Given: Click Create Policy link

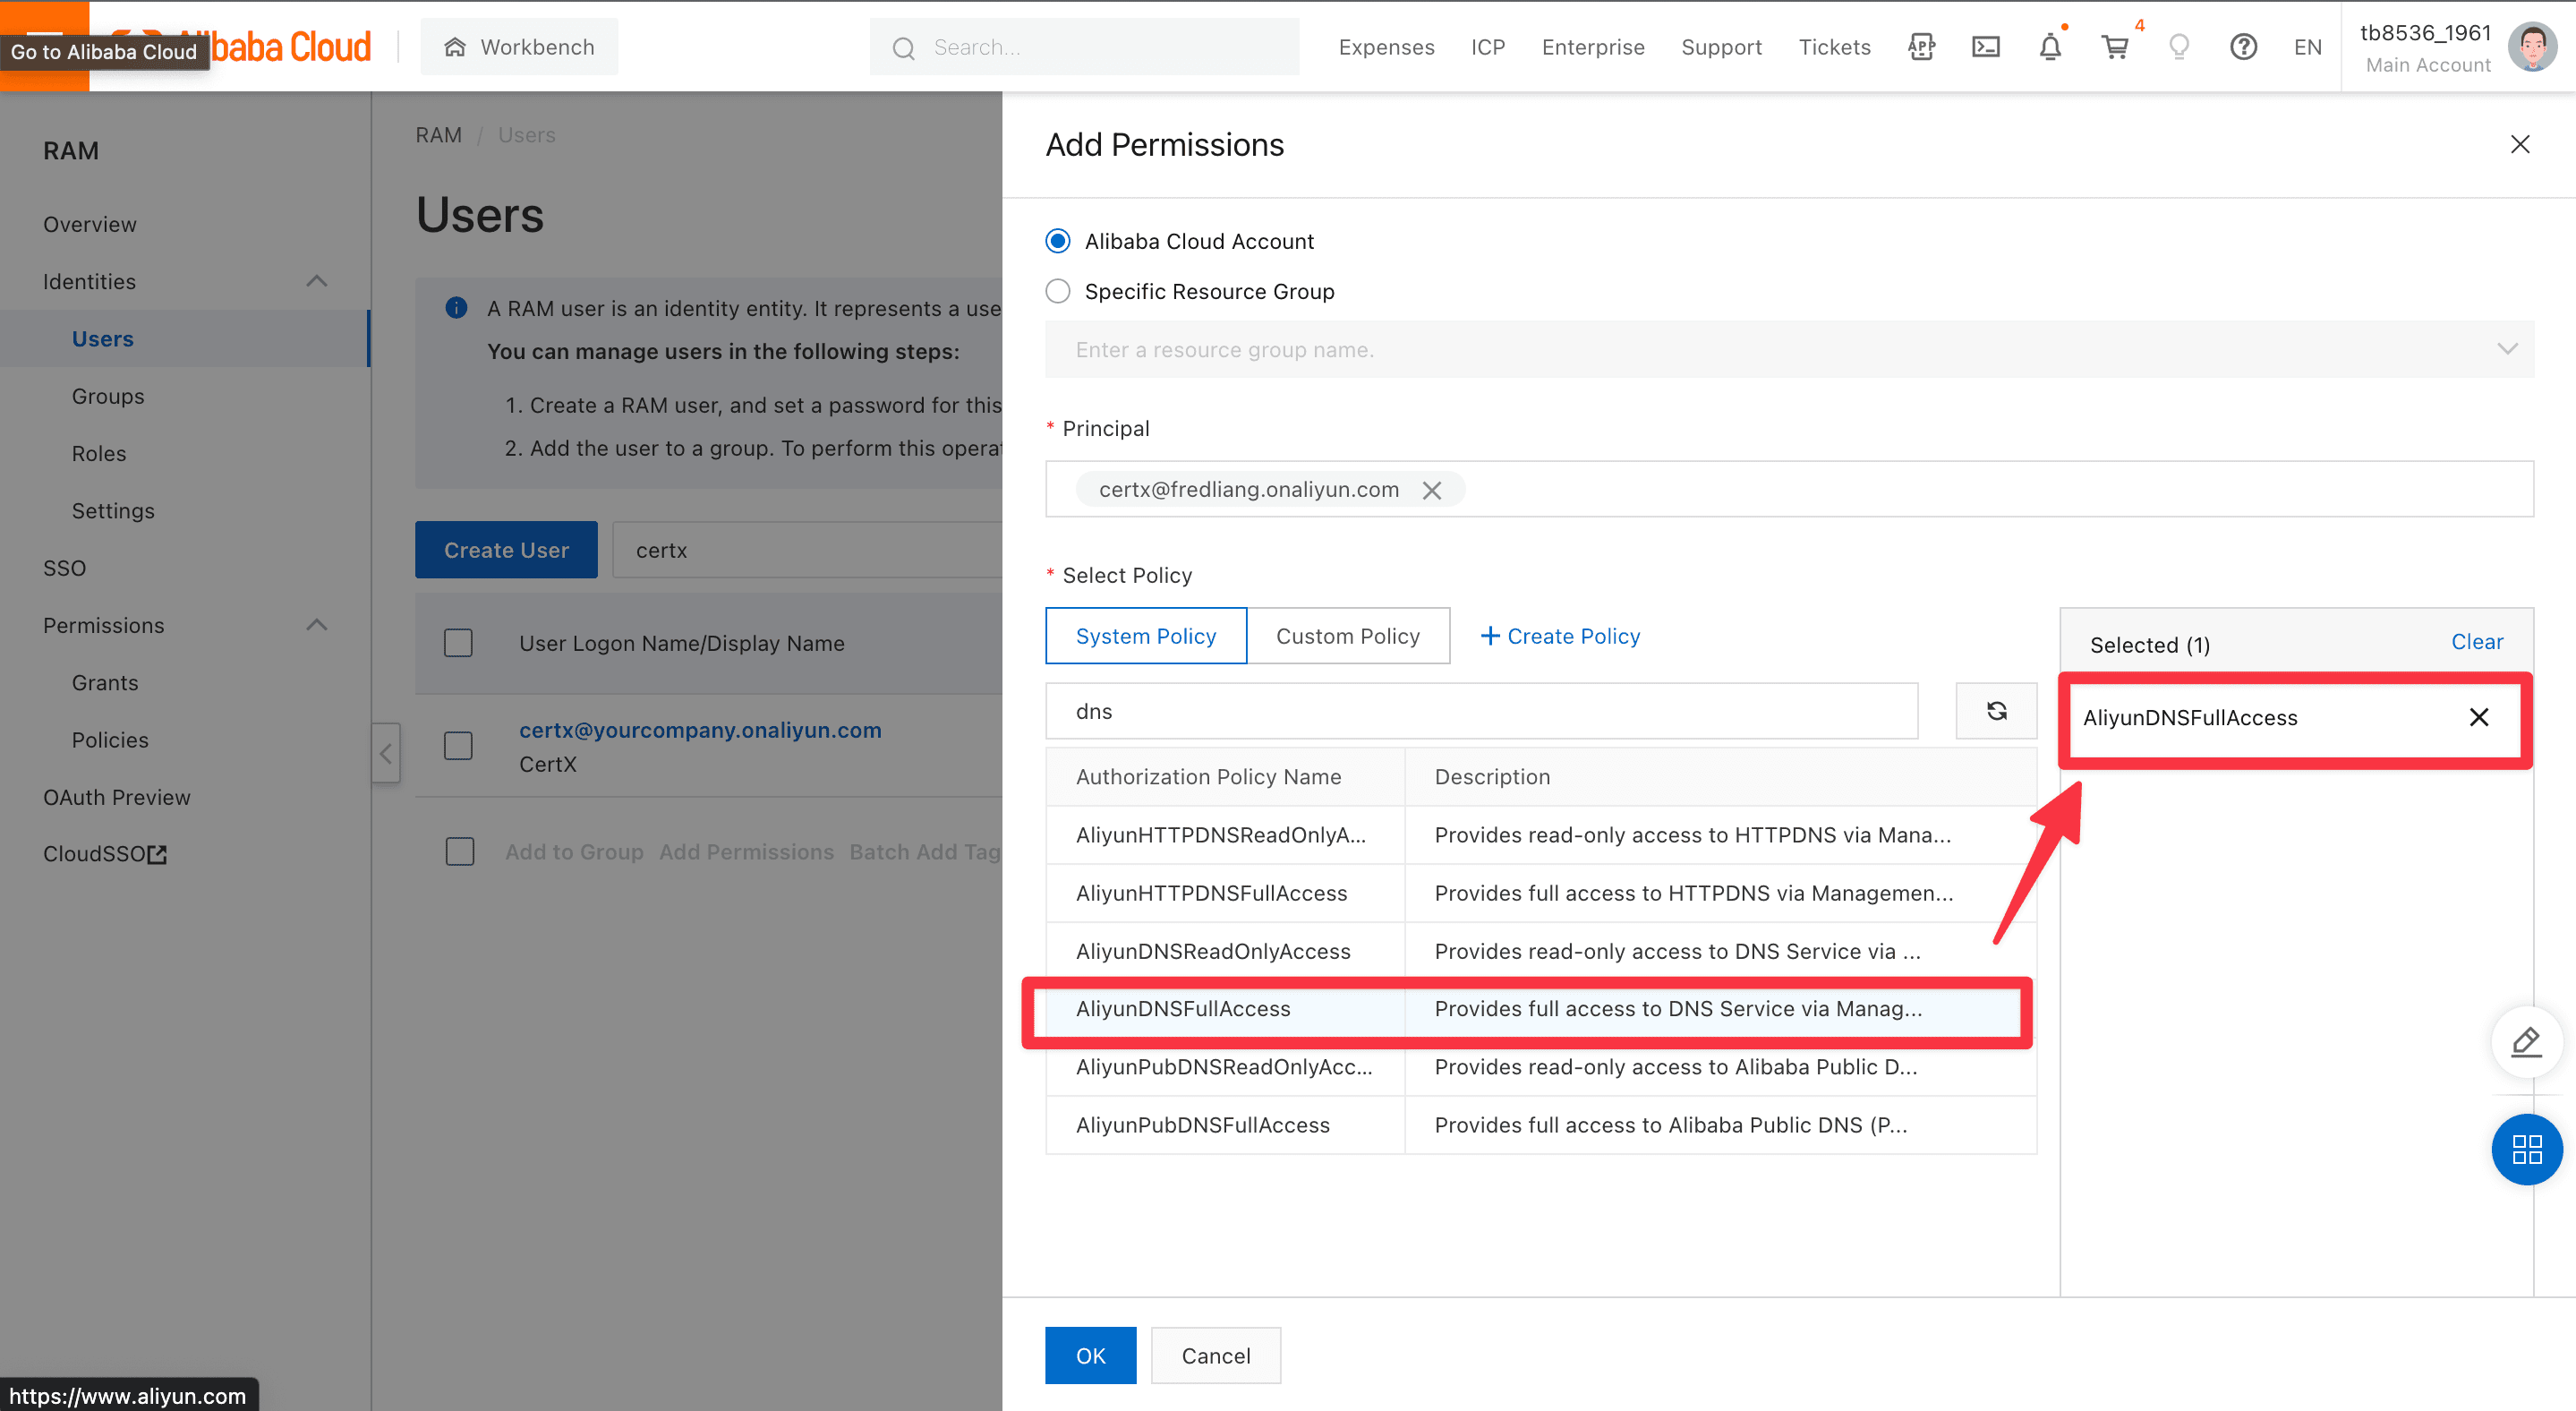Looking at the screenshot, I should point(1560,636).
